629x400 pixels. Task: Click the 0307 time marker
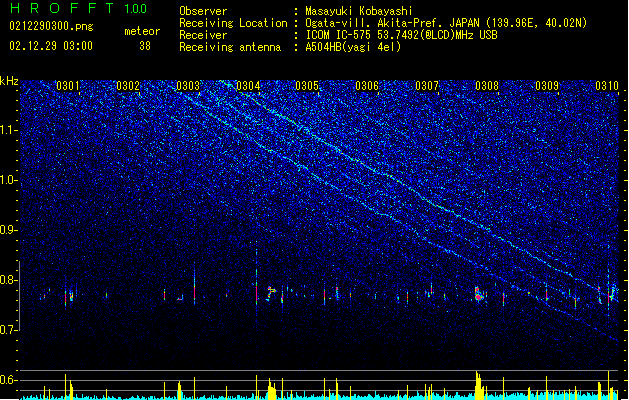(x=427, y=86)
